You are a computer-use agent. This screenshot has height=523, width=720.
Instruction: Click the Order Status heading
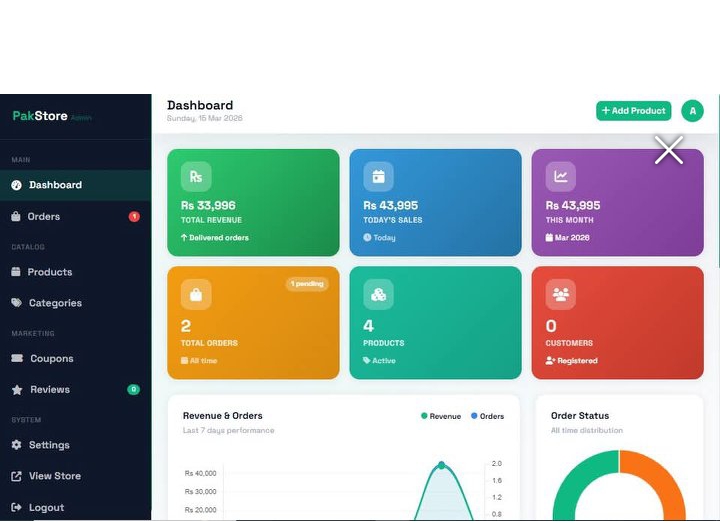[580, 416]
